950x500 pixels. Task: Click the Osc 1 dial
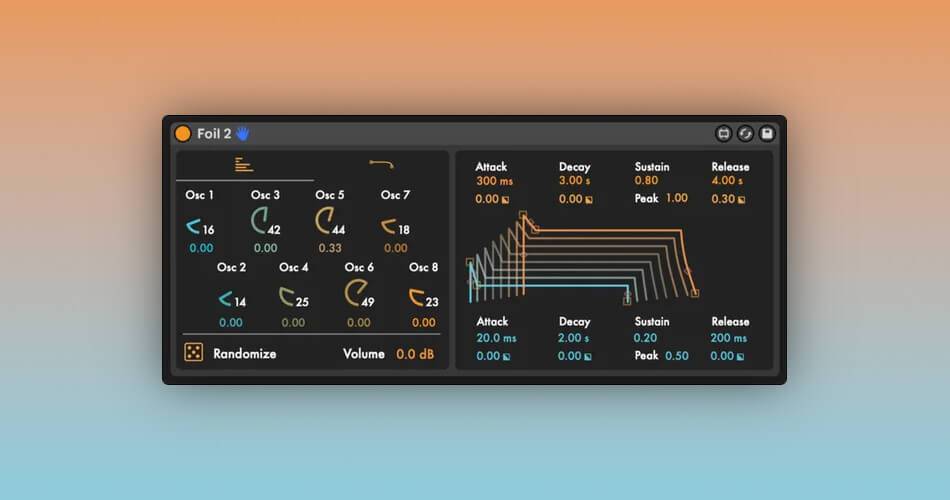point(193,226)
